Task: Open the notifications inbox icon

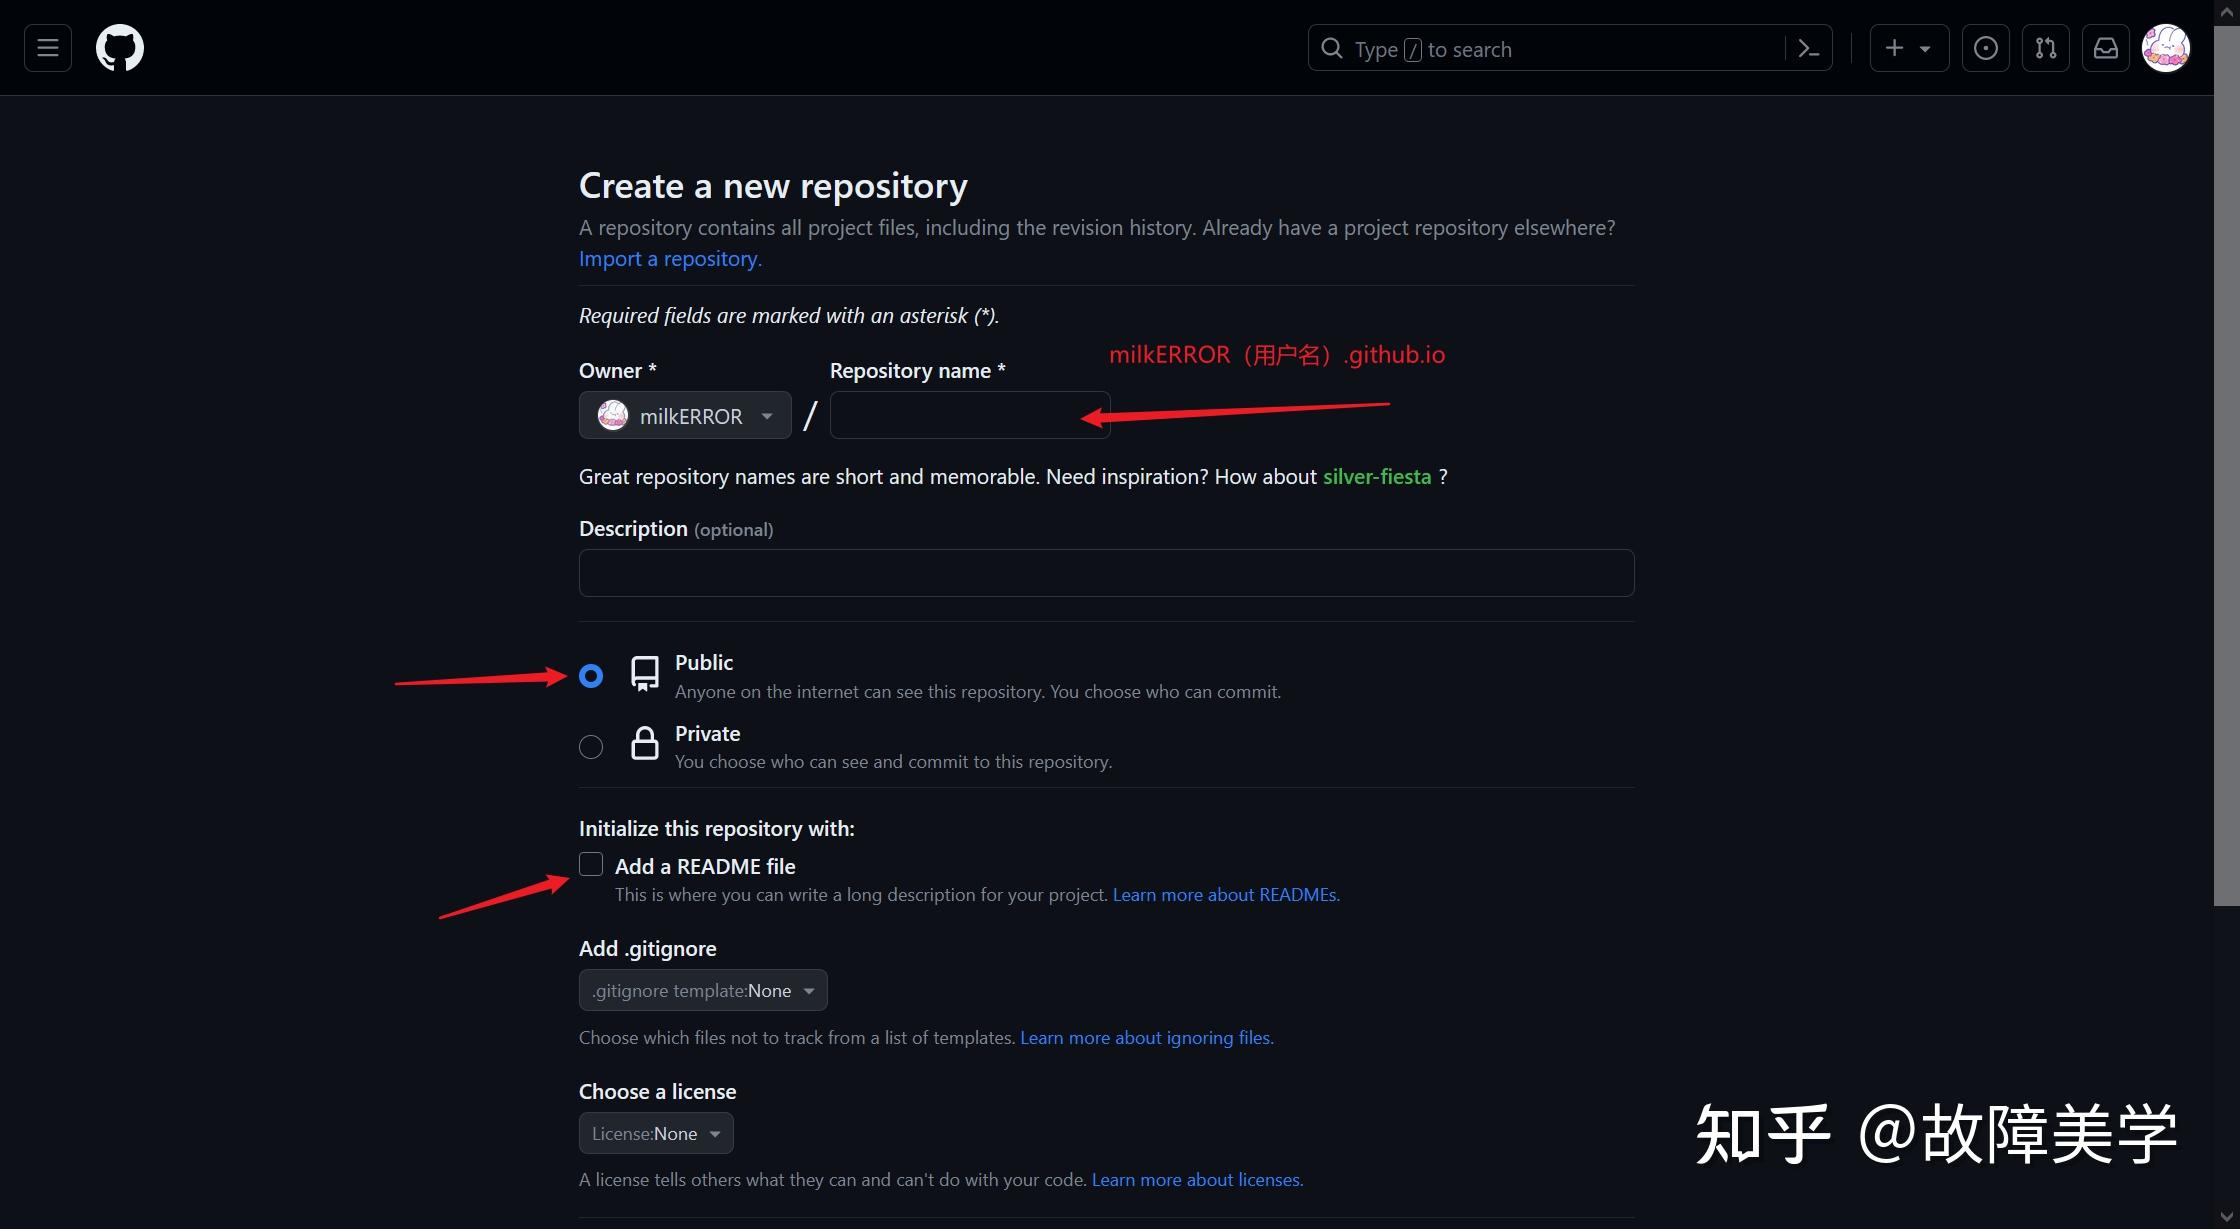Action: 2105,47
